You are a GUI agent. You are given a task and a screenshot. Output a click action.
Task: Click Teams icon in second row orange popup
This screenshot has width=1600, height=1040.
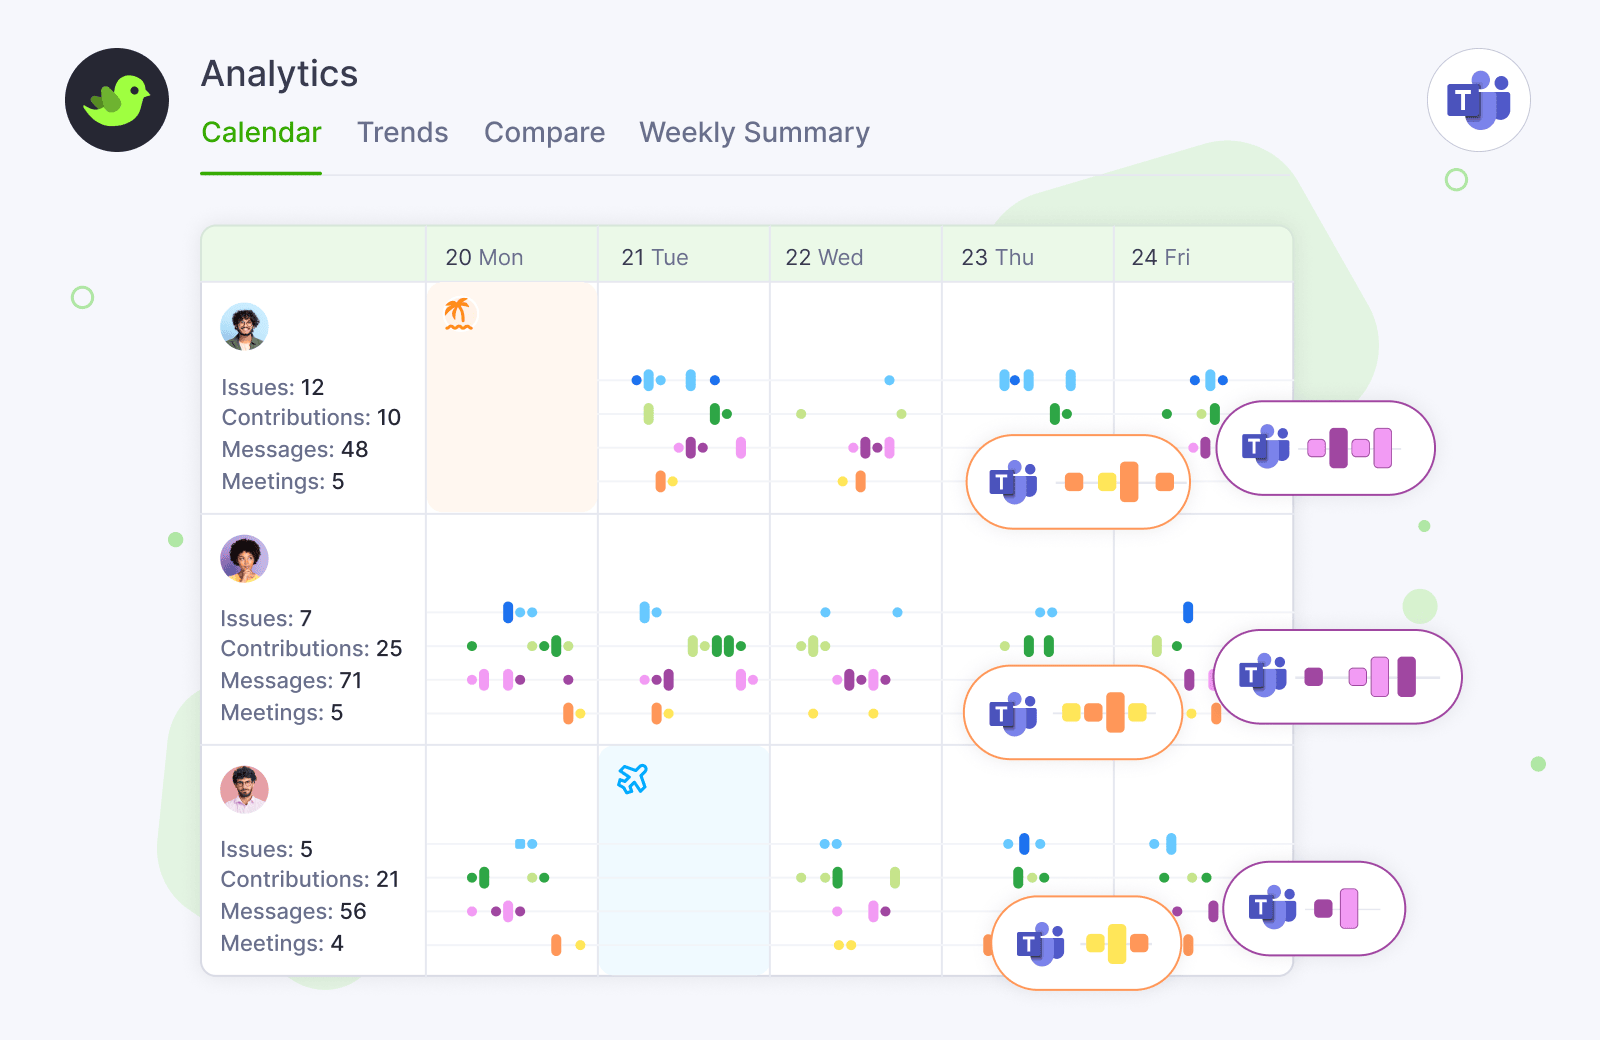(x=1013, y=713)
